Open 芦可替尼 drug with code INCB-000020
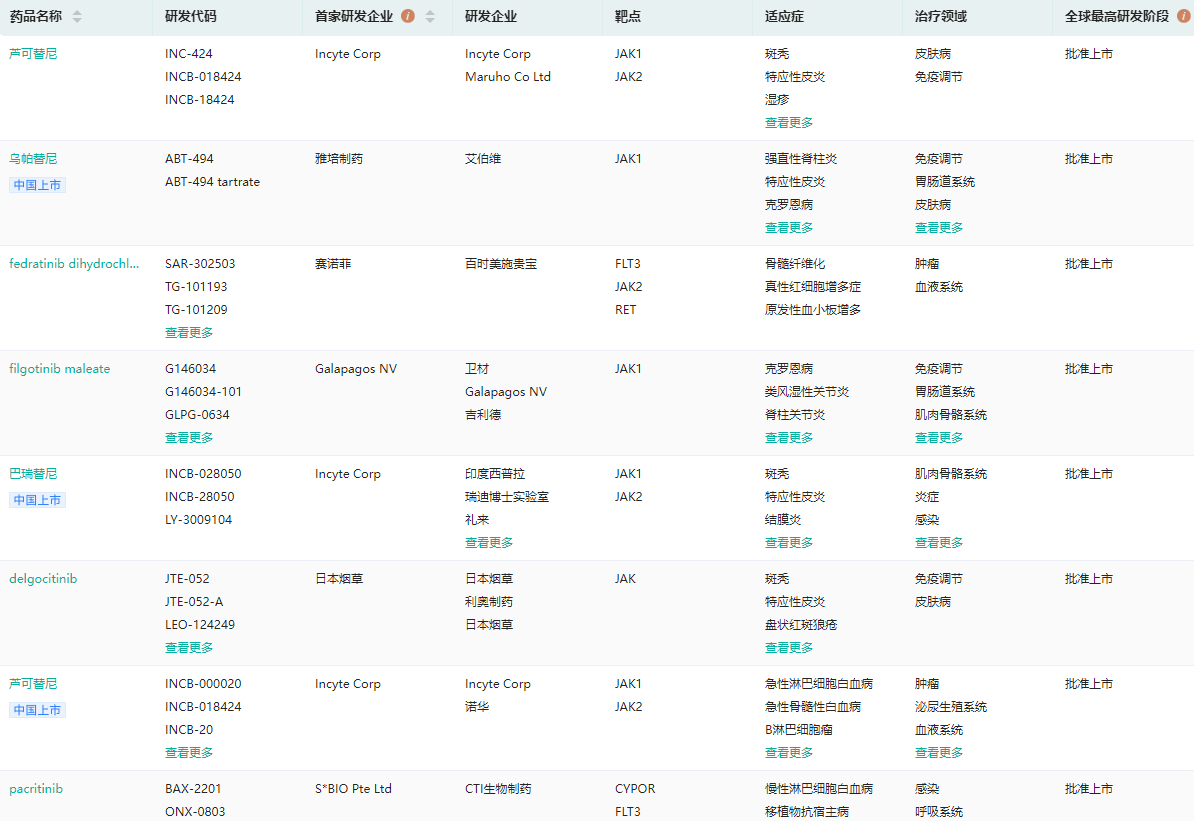 click(x=33, y=684)
